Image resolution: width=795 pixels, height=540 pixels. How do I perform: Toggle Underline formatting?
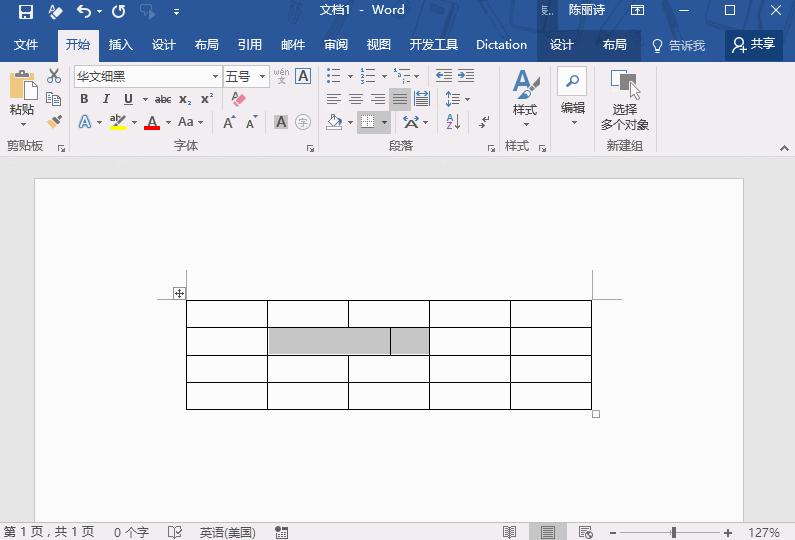[x=128, y=99]
